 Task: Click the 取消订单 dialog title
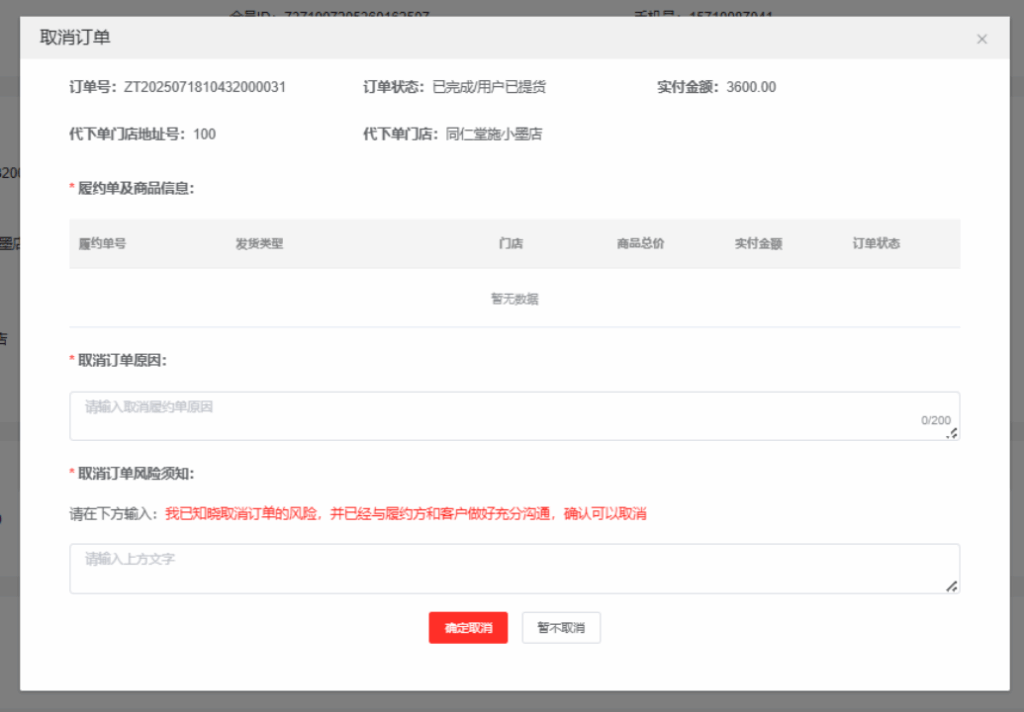pos(75,38)
